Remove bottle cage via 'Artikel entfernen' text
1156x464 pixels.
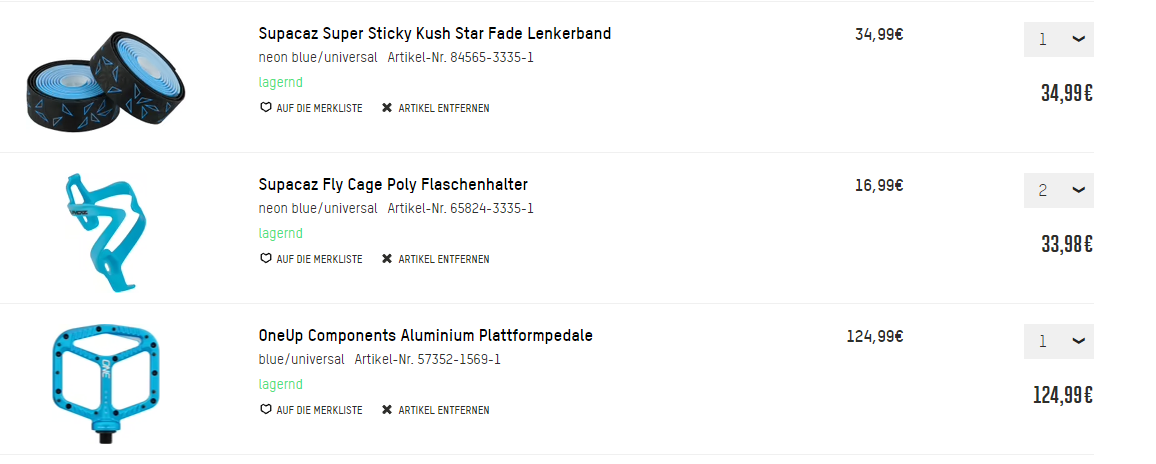click(444, 259)
